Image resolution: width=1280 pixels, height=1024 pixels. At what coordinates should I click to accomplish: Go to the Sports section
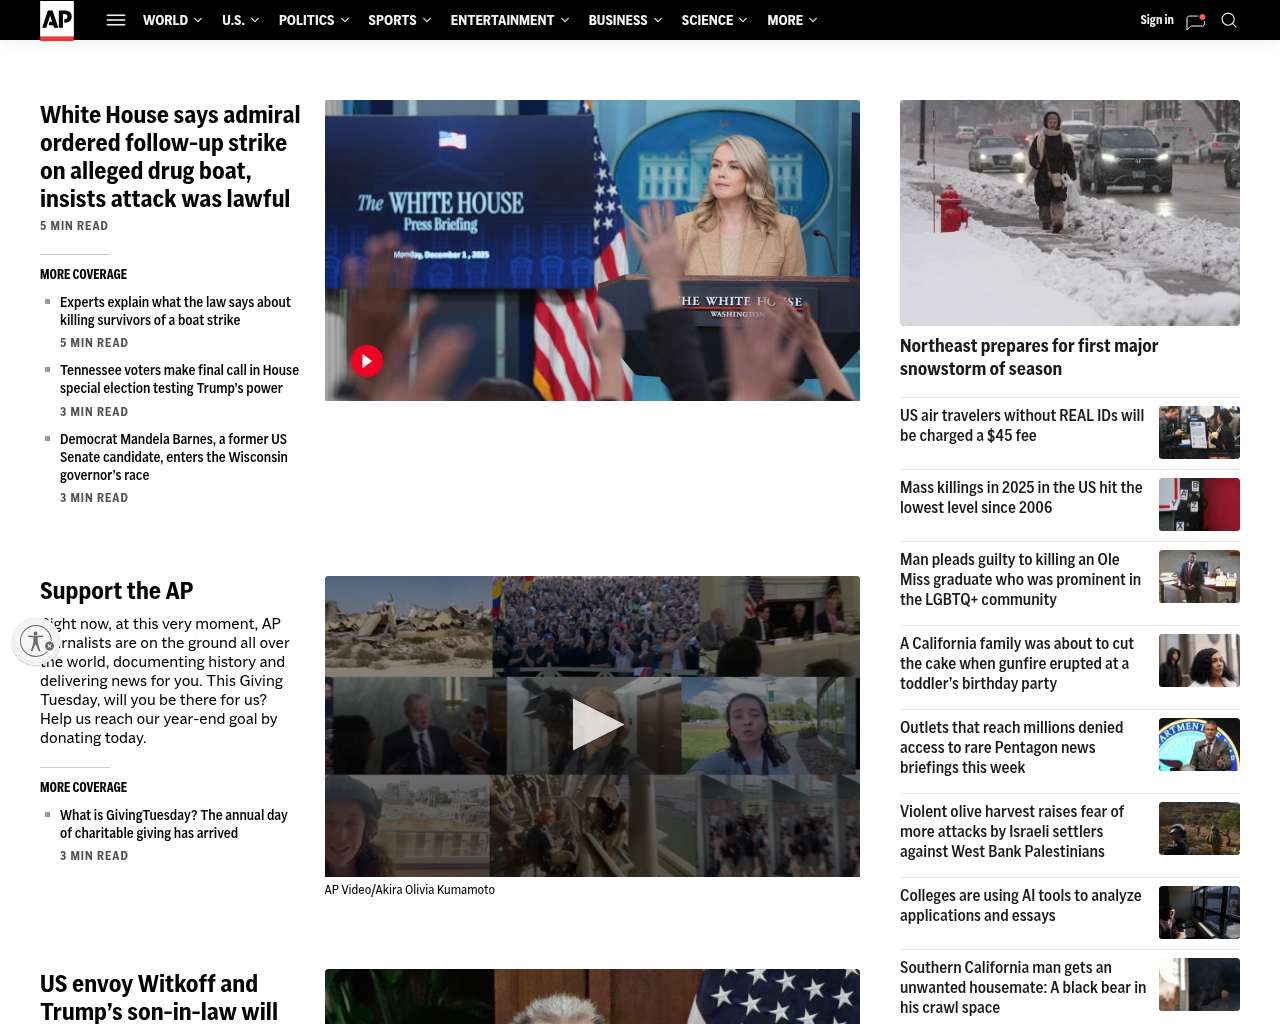(x=392, y=20)
